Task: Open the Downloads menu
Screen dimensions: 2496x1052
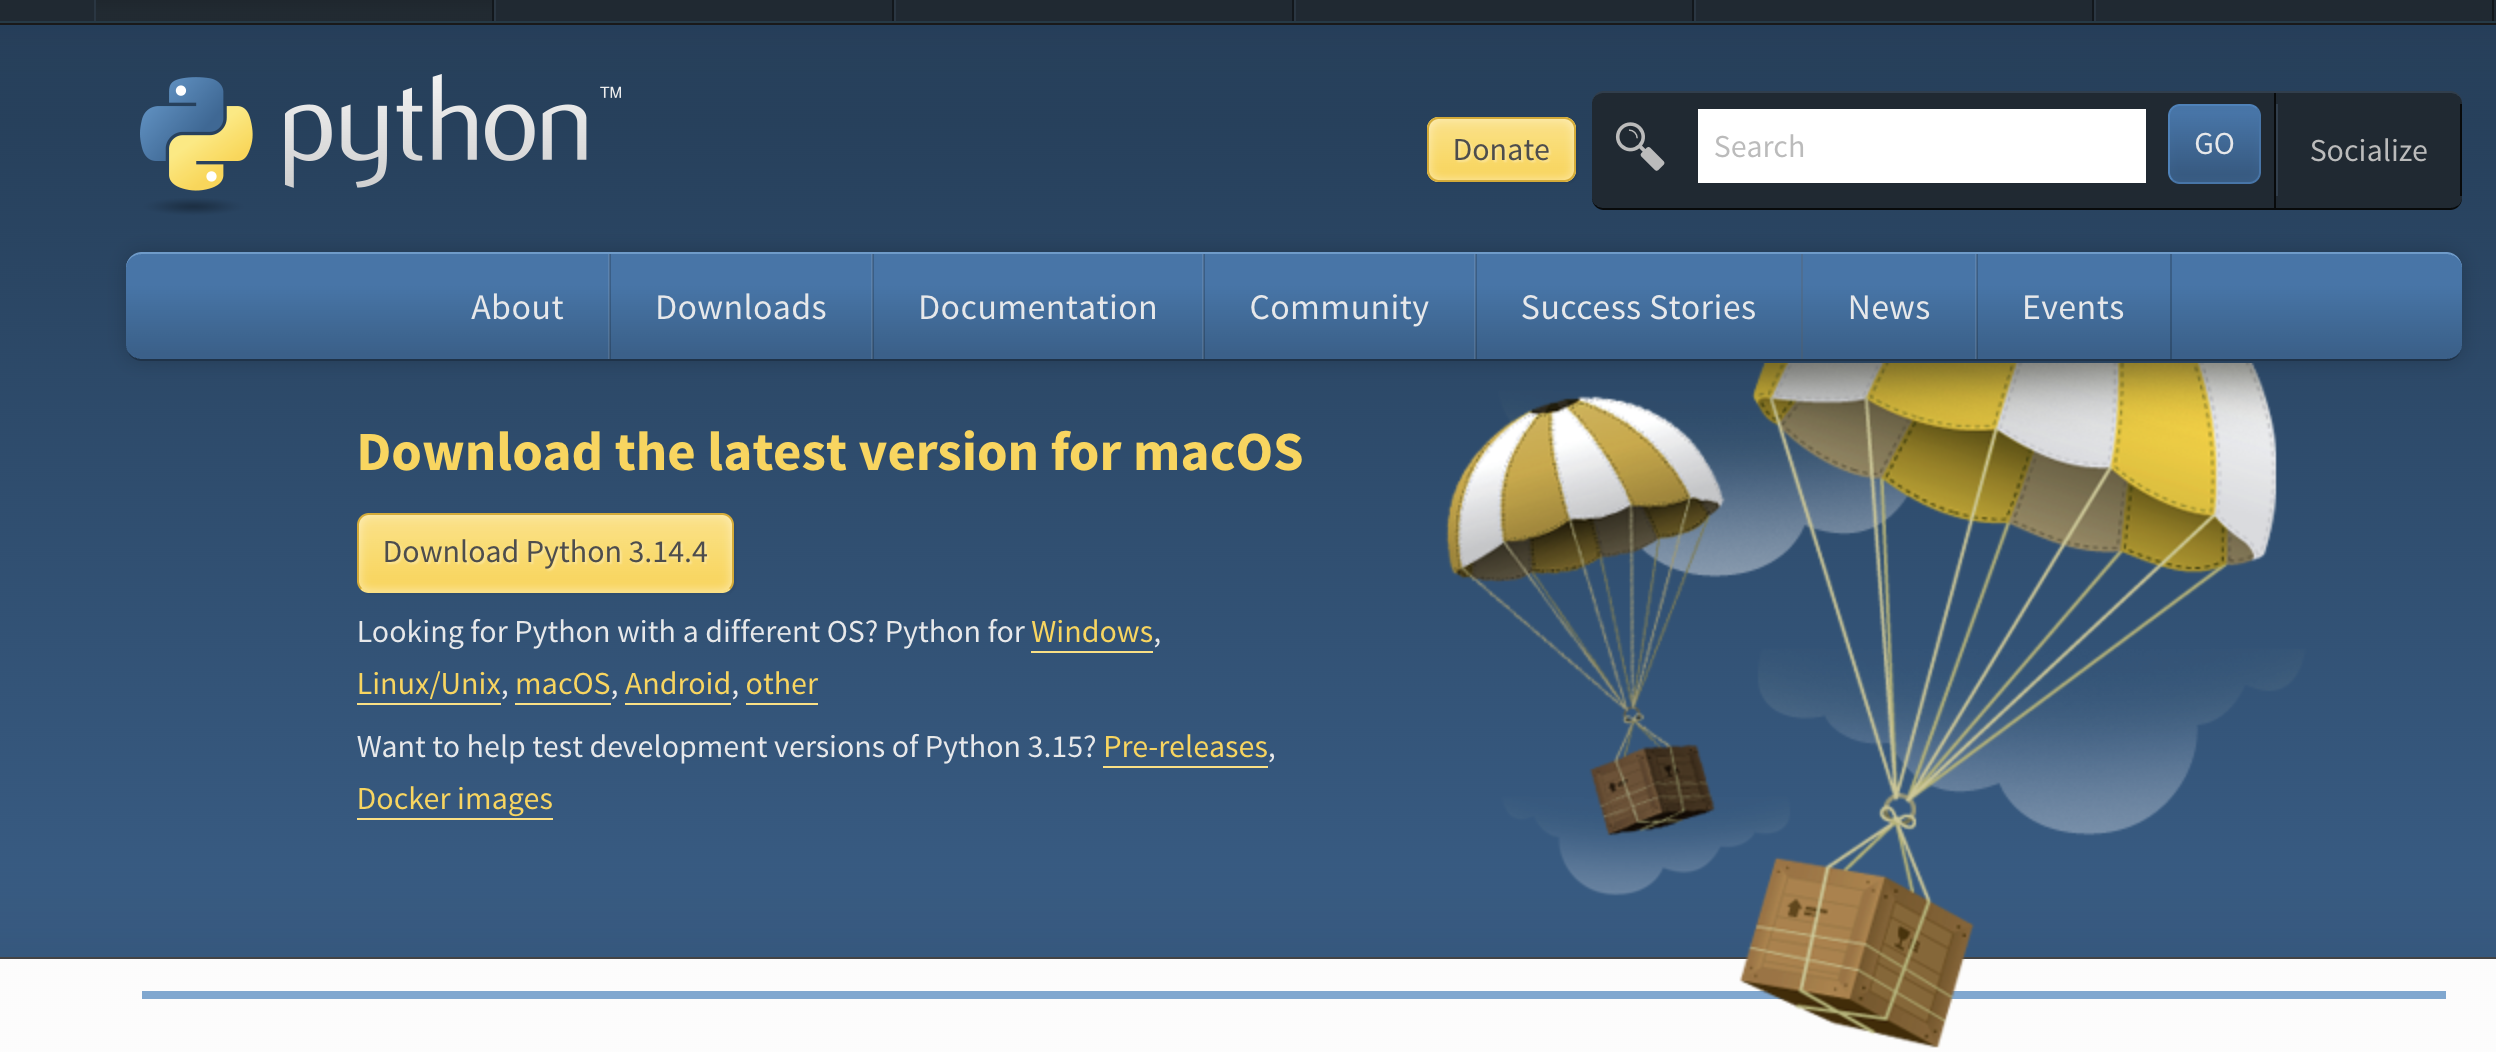Action: [741, 307]
